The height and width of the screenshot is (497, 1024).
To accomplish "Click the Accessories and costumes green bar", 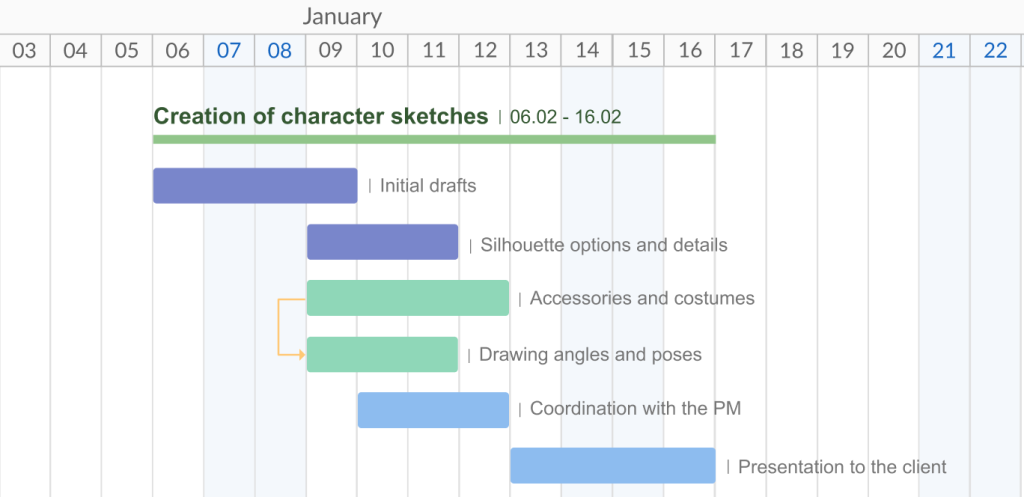I will click(407, 298).
